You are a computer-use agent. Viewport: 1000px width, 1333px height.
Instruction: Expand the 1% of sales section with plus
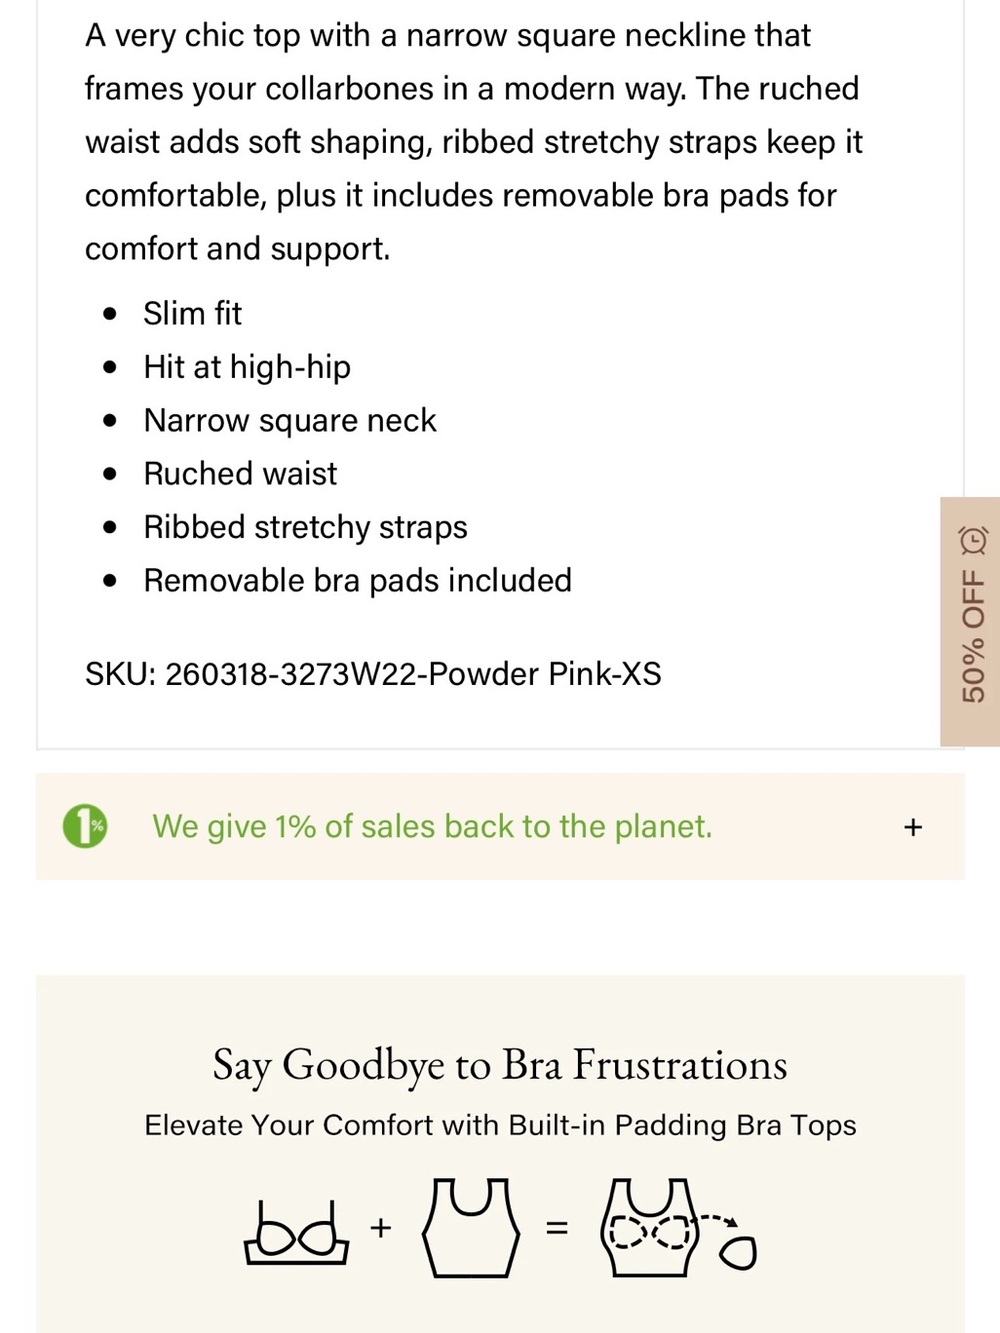[x=912, y=827]
